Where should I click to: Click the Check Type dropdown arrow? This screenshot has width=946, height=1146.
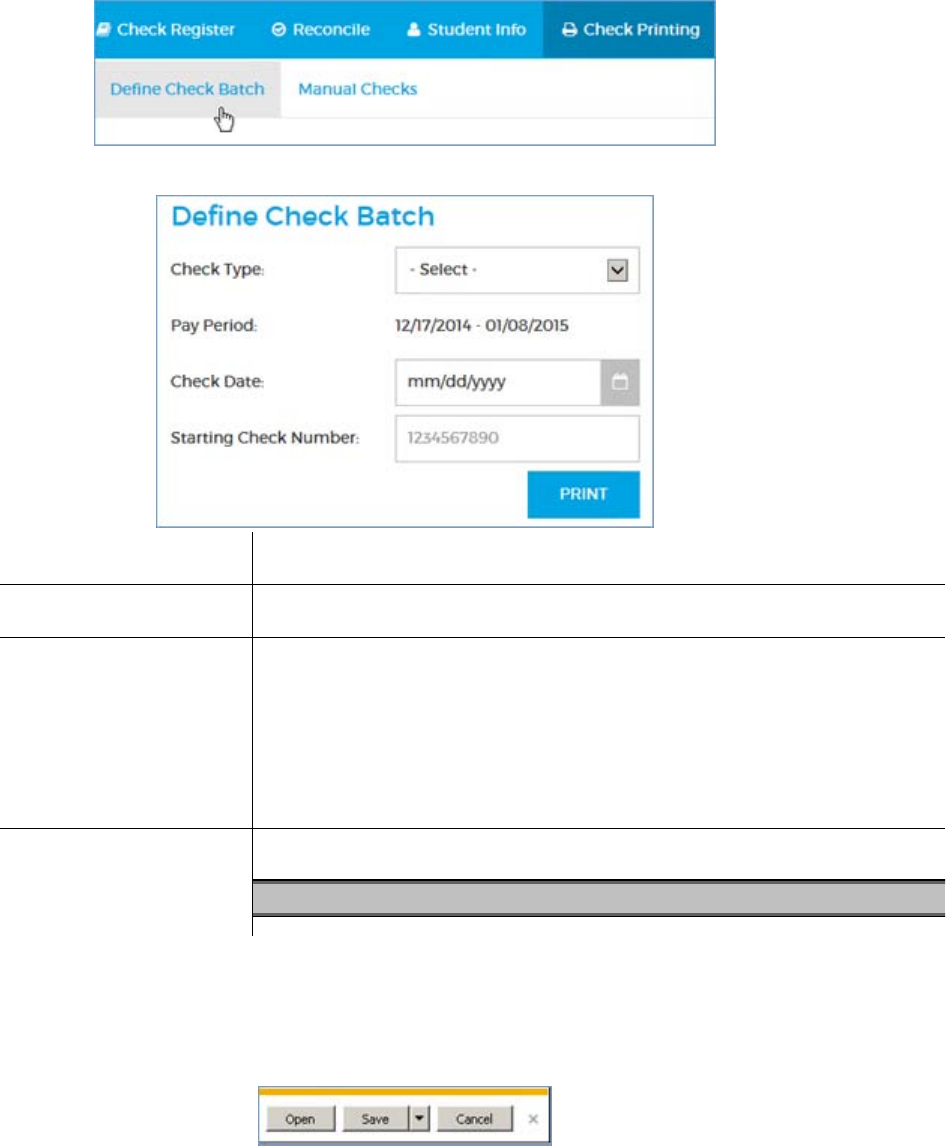click(x=618, y=270)
